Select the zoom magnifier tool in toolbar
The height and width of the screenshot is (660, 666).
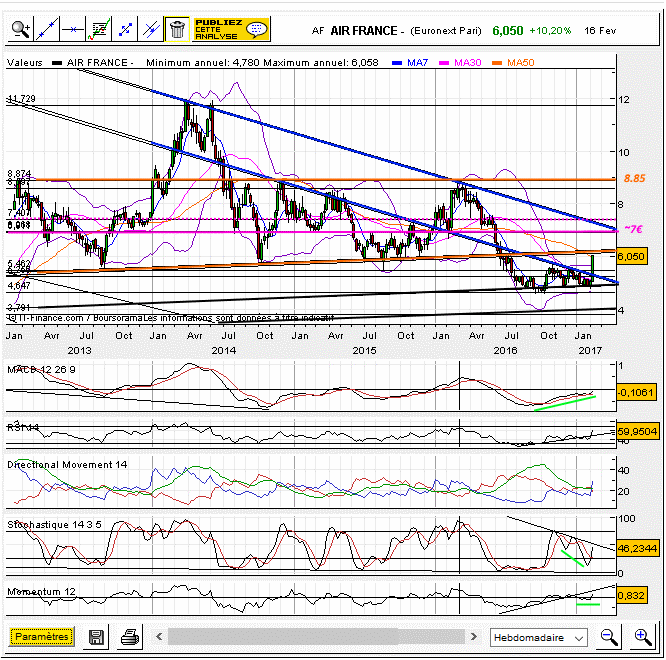tap(20, 29)
